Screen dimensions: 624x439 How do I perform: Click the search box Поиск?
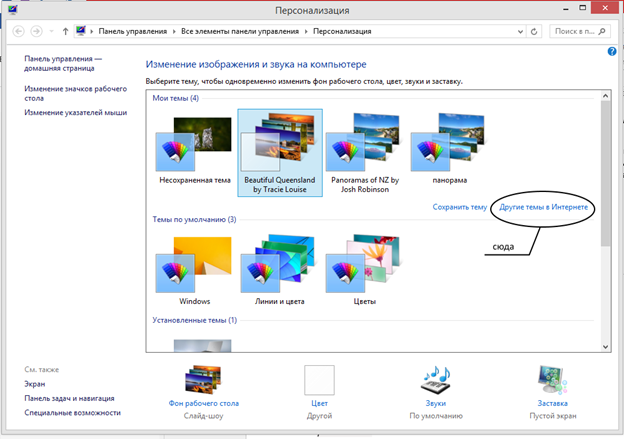(579, 31)
